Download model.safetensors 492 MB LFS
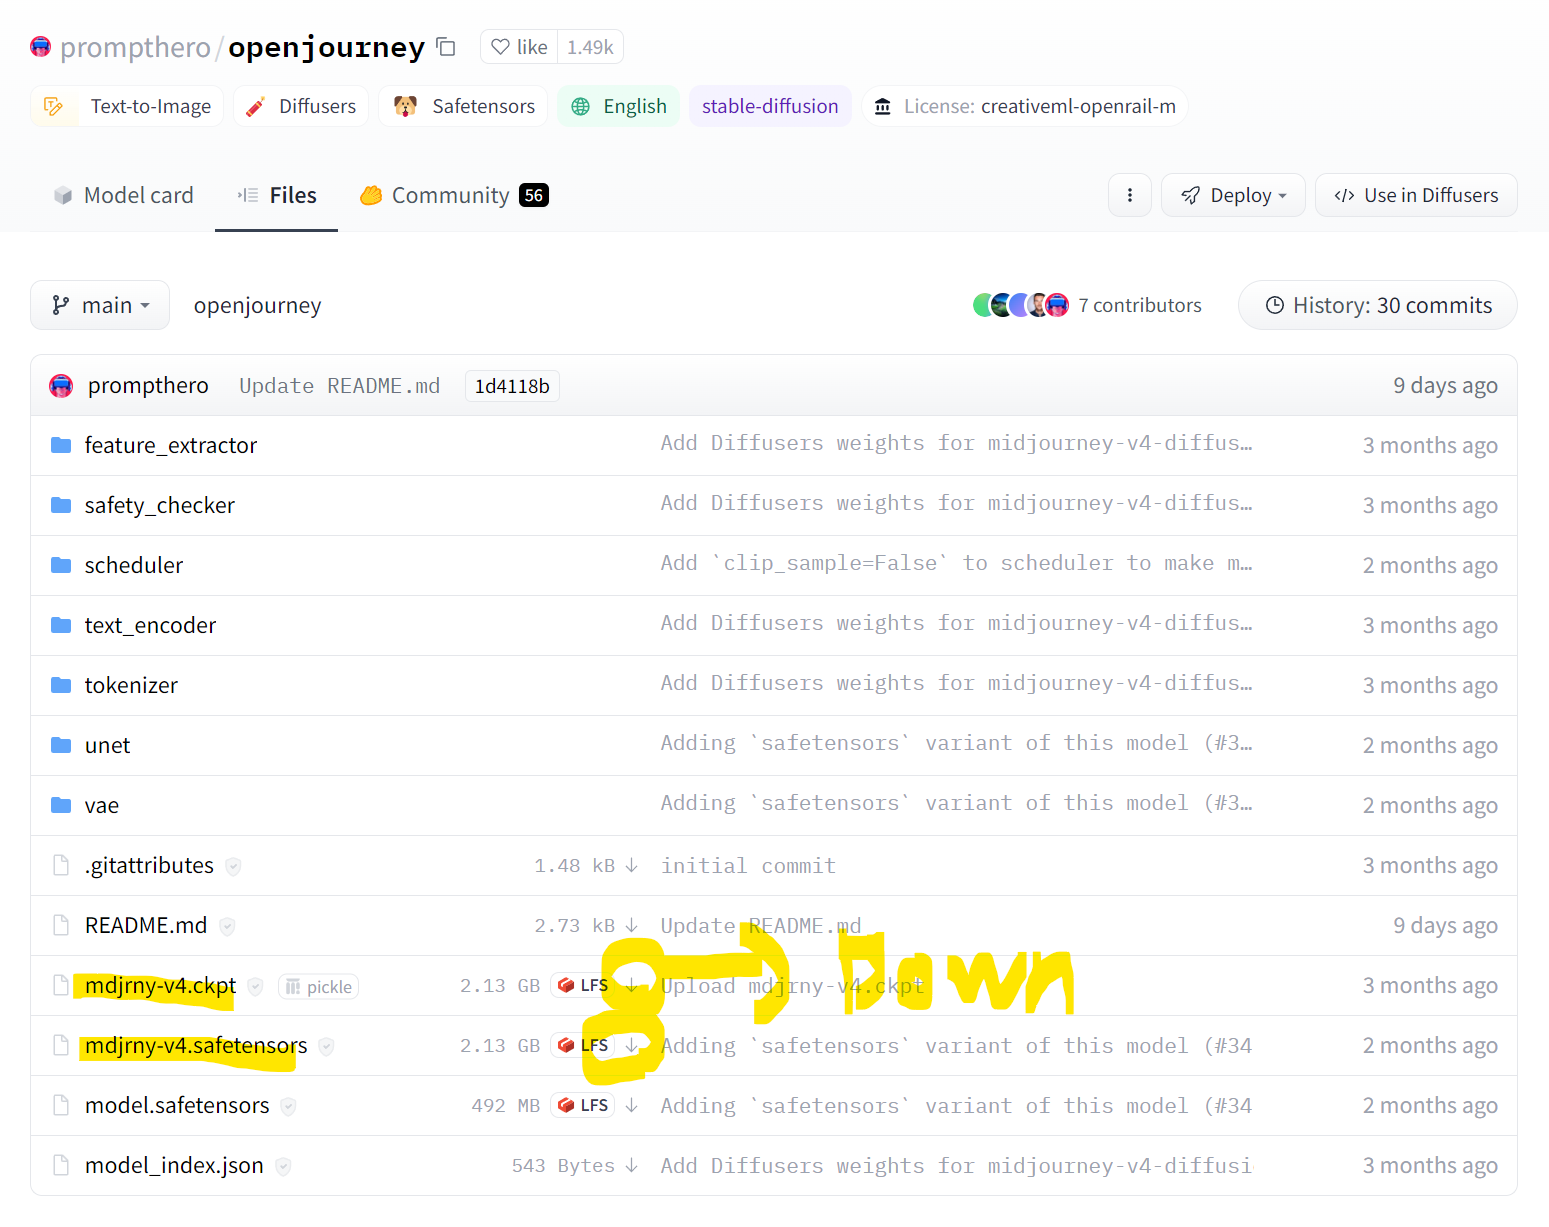1549x1227 pixels. pos(555,1106)
